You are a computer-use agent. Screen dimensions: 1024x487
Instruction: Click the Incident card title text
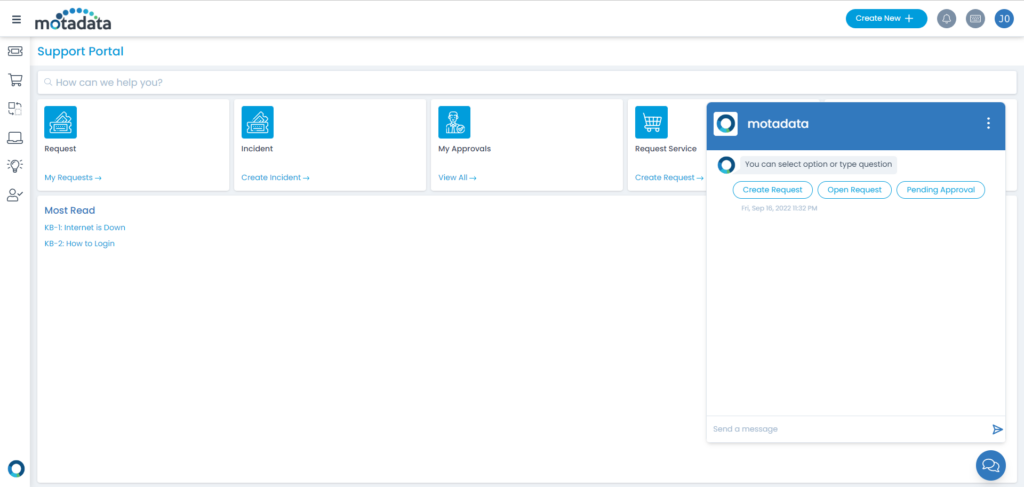coord(257,149)
